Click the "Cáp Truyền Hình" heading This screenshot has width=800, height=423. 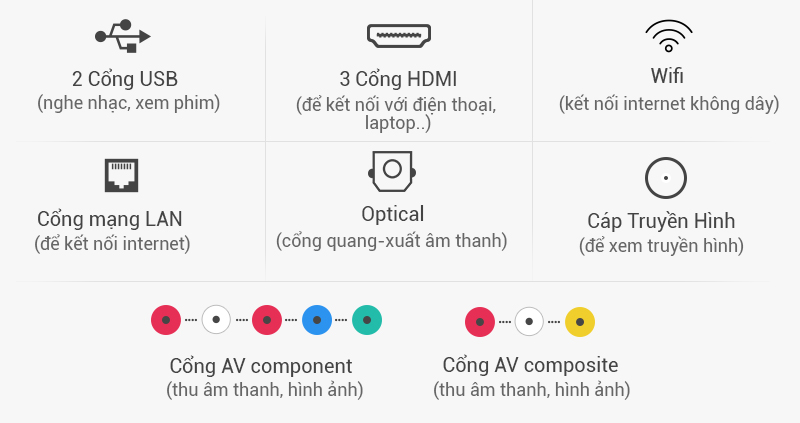tap(661, 221)
